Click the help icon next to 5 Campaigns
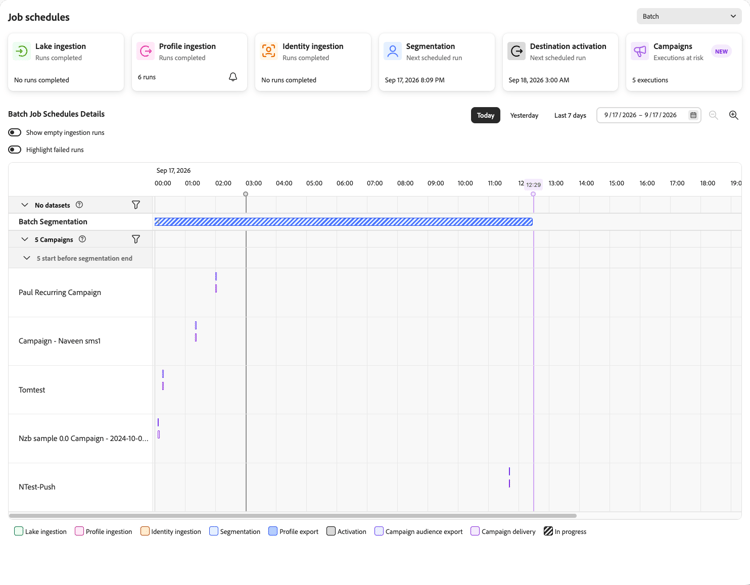The image size is (750, 585). coord(82,239)
